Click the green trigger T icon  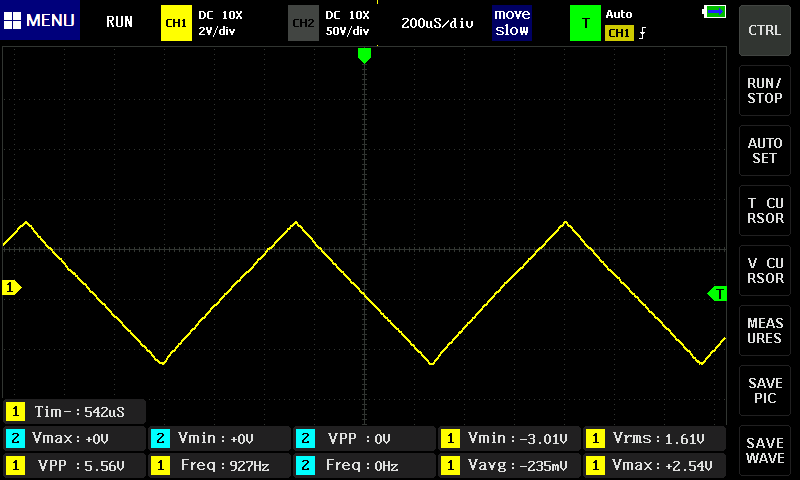click(x=585, y=22)
